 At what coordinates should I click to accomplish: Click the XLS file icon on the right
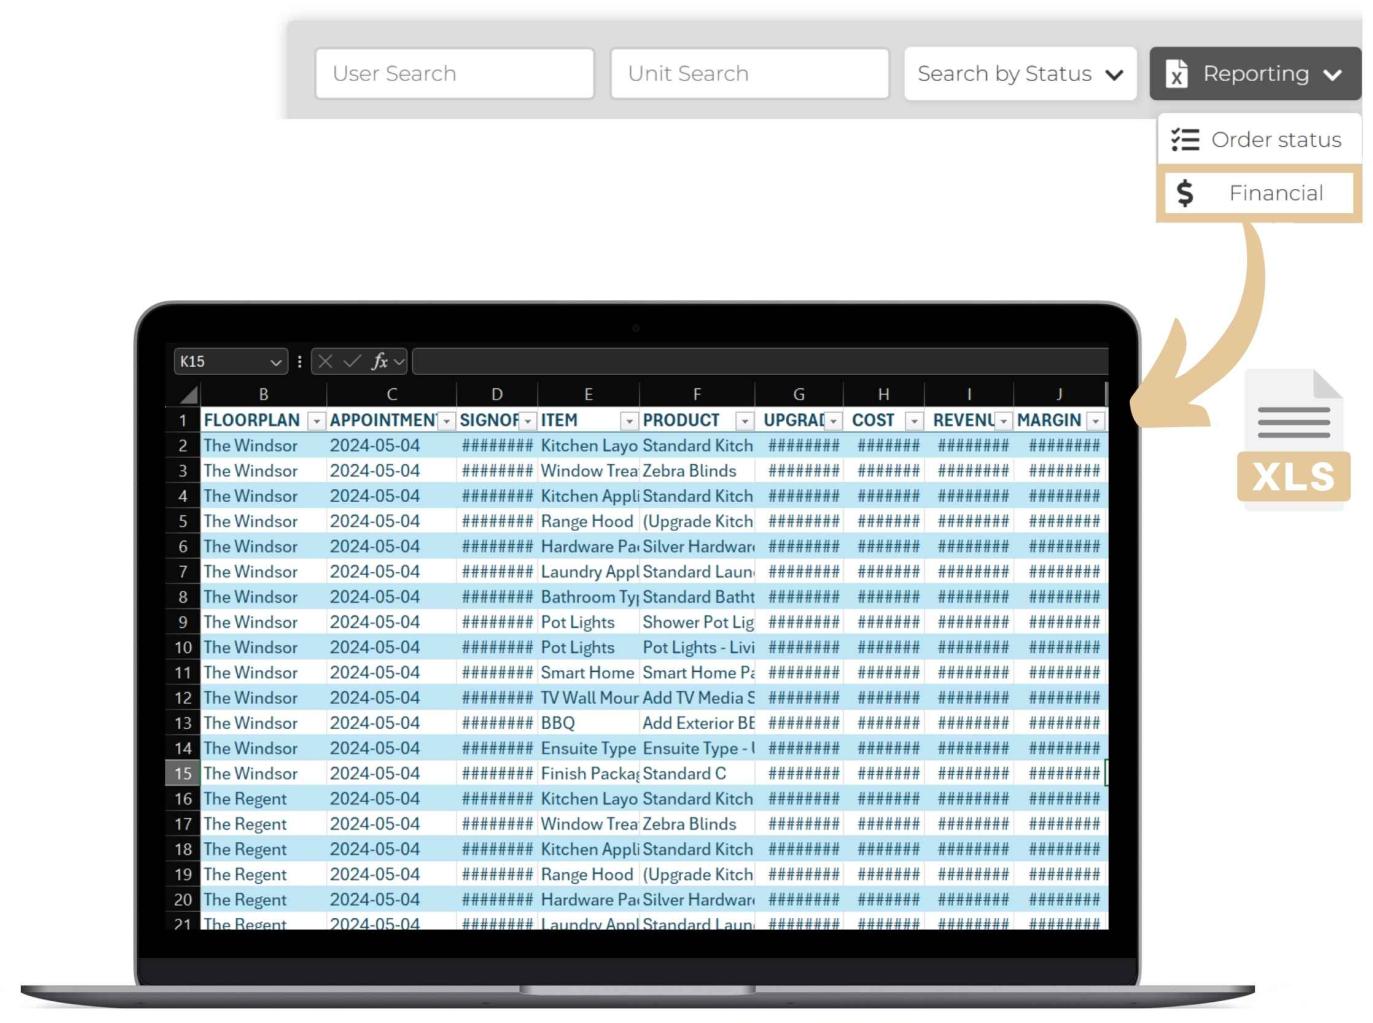pyautogui.click(x=1294, y=437)
